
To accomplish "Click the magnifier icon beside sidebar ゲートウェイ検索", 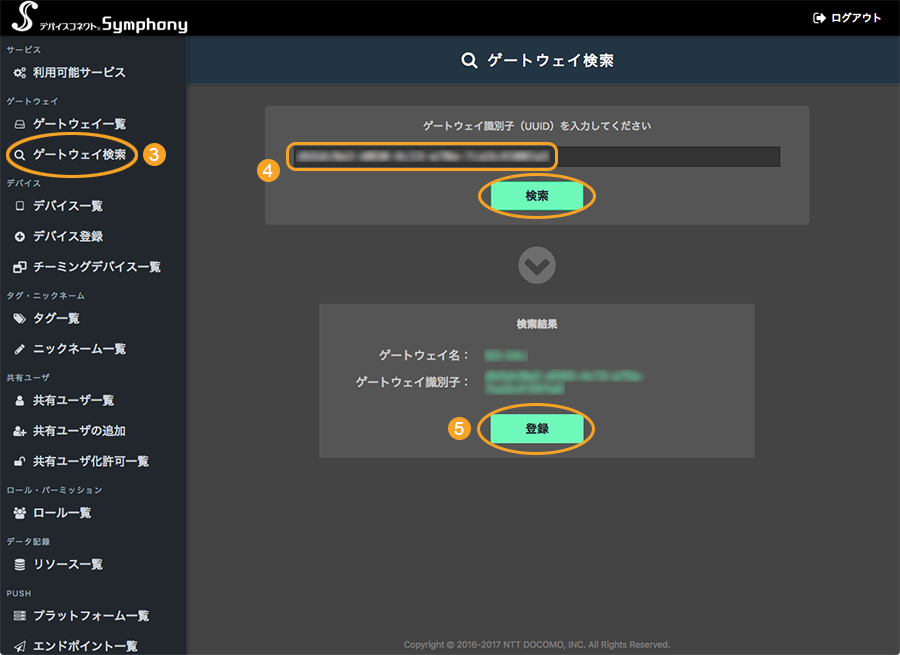I will [20, 155].
